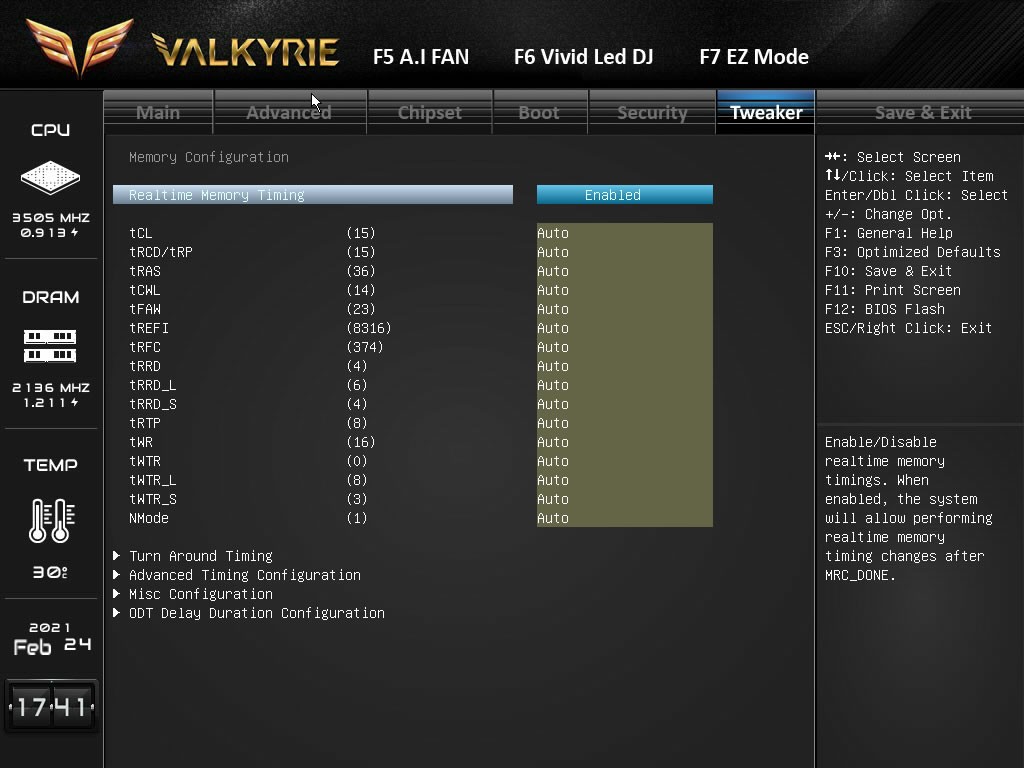Click the 17:41 flip clock widget

(x=51, y=707)
